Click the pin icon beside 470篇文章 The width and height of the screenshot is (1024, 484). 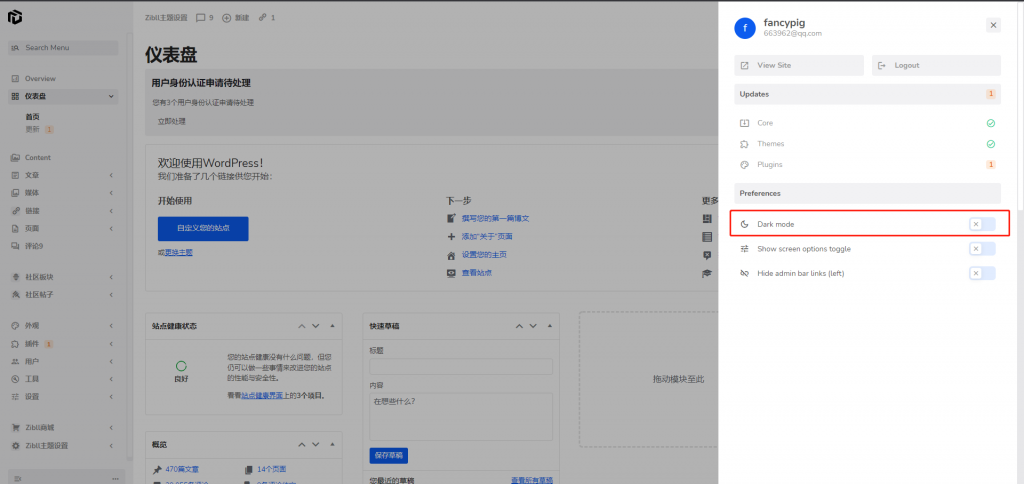(x=157, y=470)
